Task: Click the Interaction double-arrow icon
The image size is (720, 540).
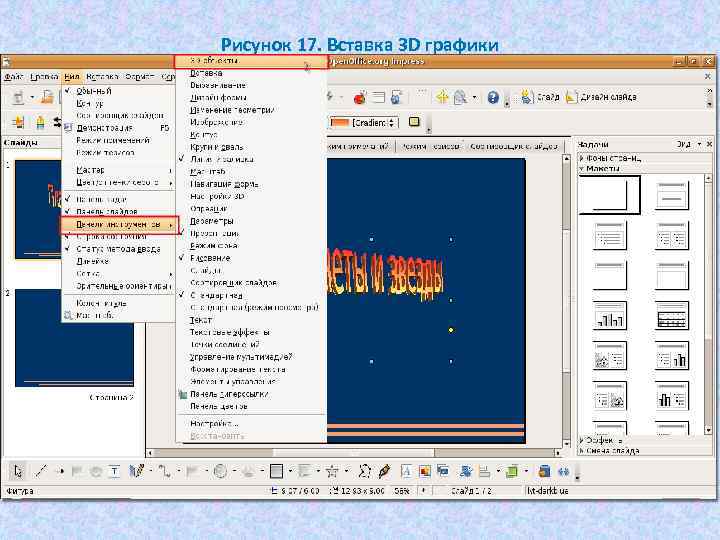Action: click(563, 471)
